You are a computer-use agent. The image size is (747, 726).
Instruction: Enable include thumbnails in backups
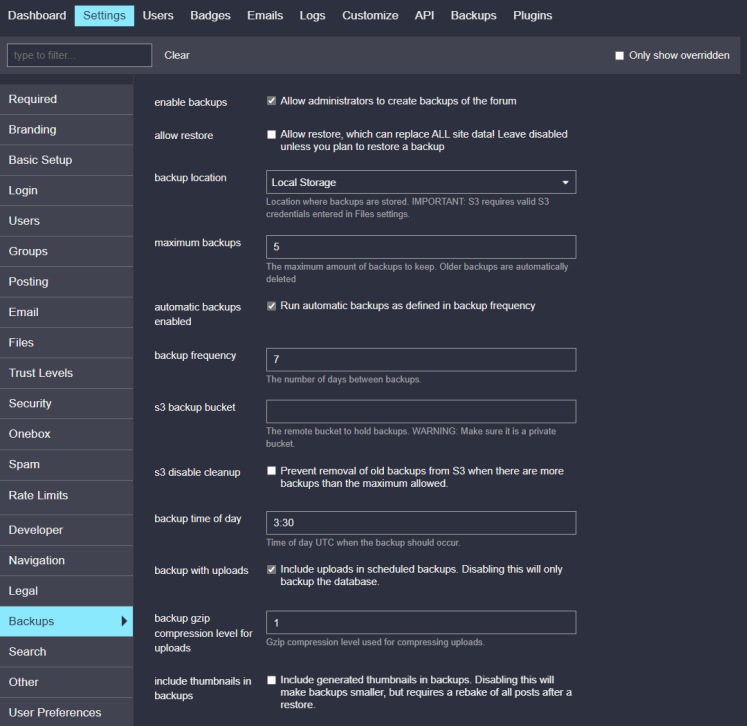click(x=272, y=680)
